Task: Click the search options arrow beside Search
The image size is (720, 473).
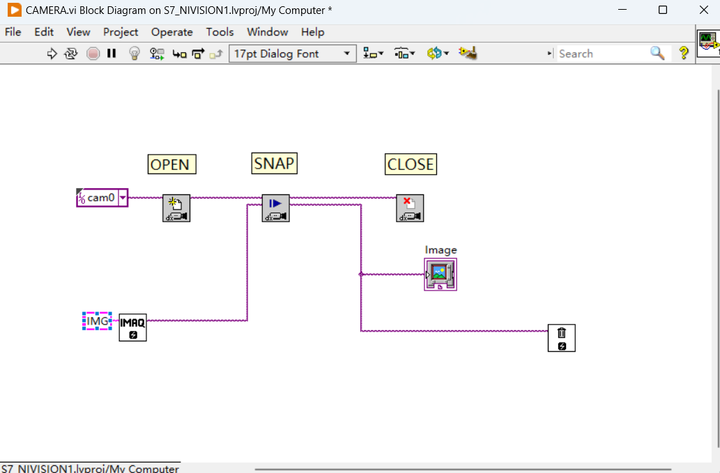Action: coord(550,54)
